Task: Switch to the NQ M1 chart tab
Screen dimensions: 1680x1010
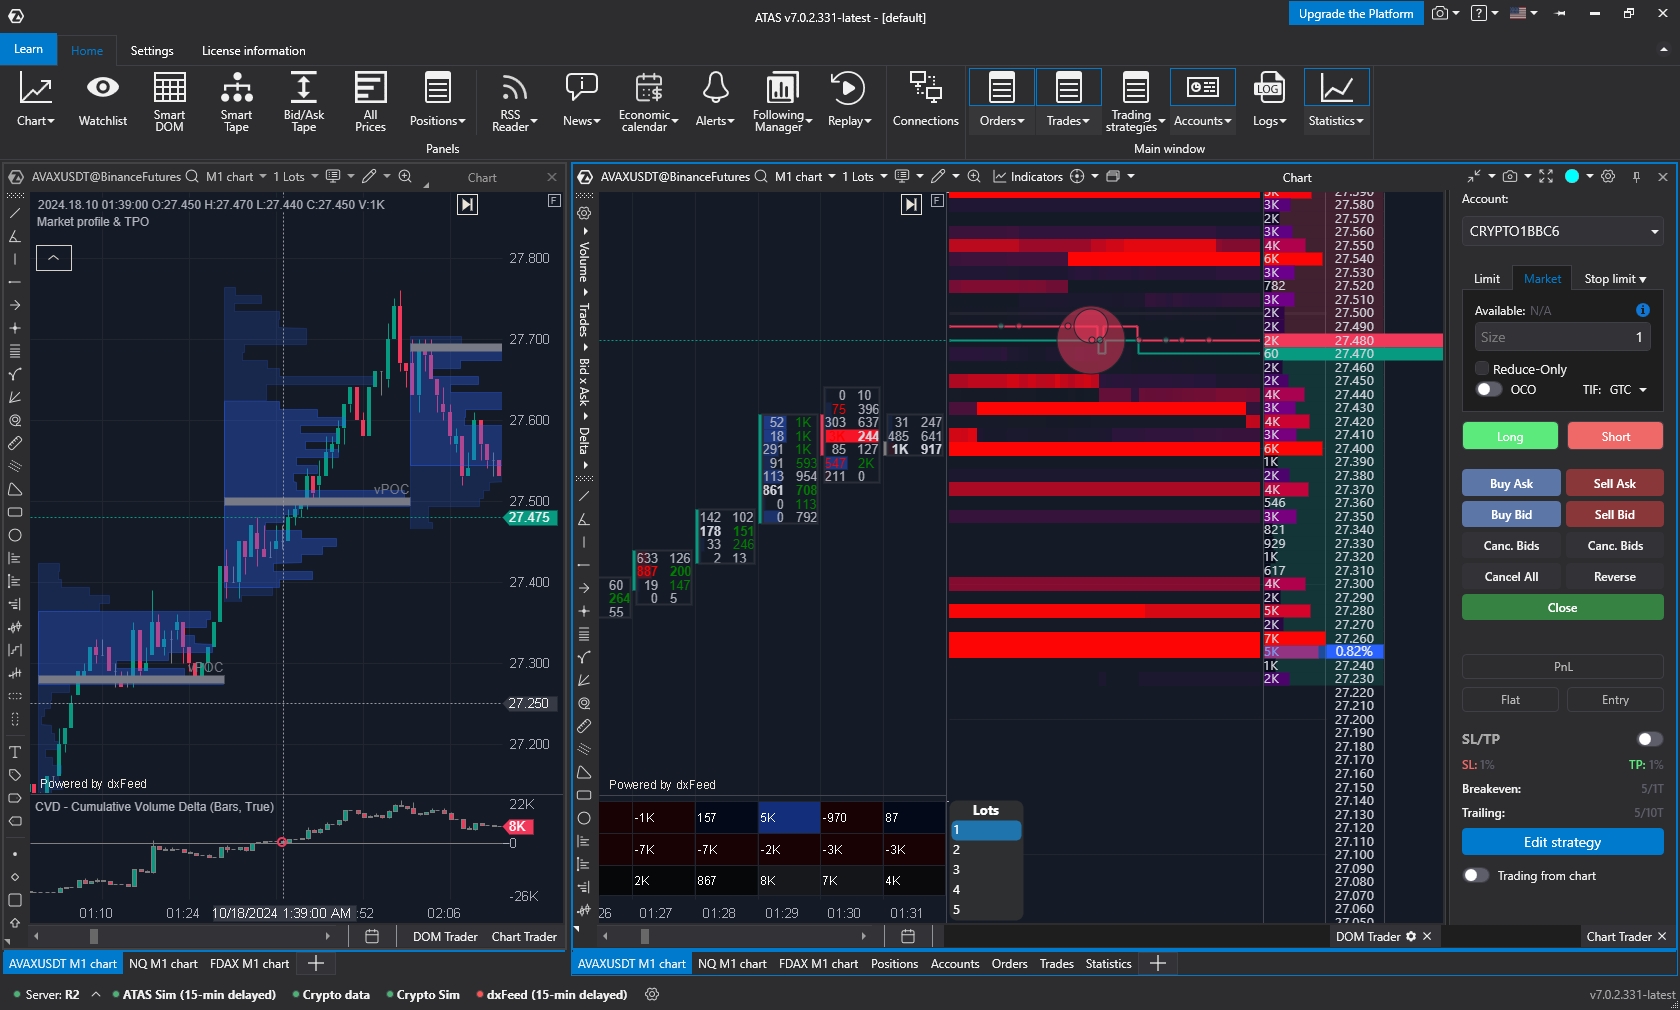Action: [163, 964]
